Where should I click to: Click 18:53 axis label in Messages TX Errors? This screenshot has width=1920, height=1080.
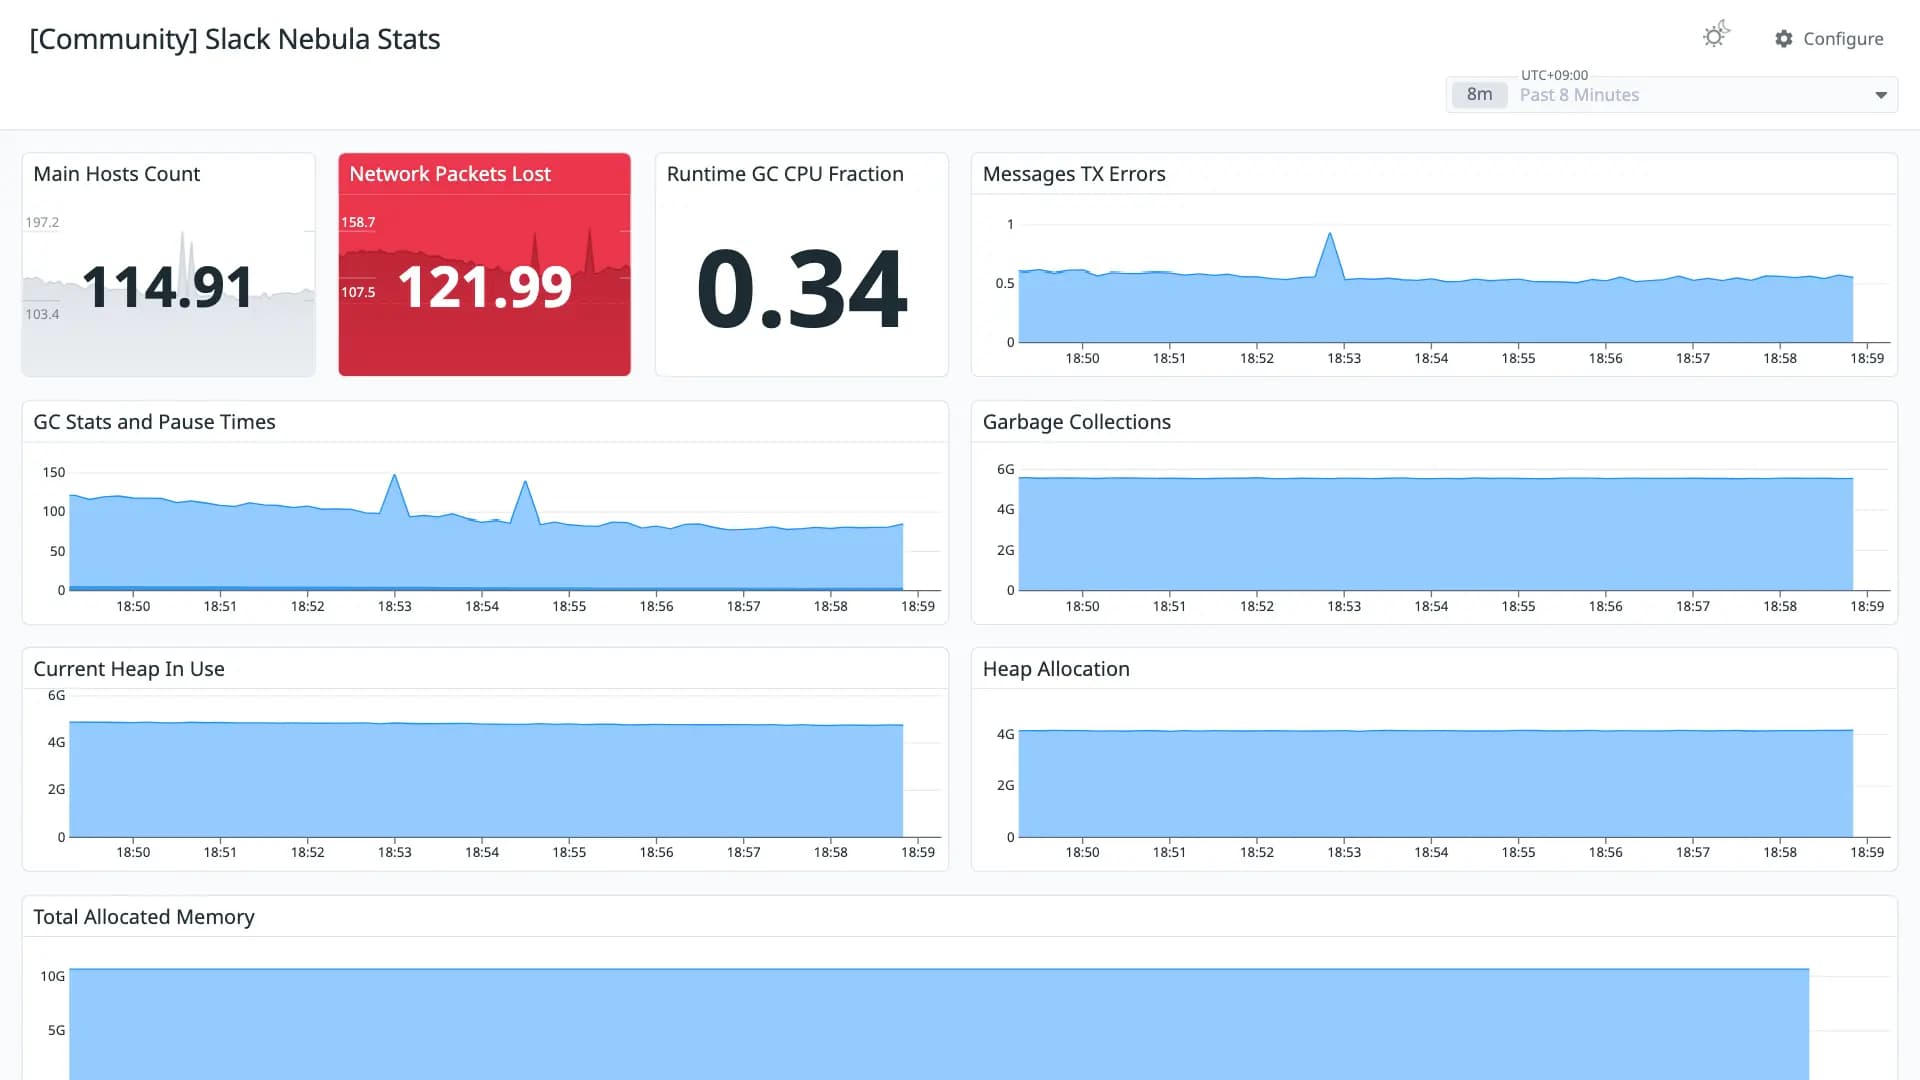(1344, 358)
